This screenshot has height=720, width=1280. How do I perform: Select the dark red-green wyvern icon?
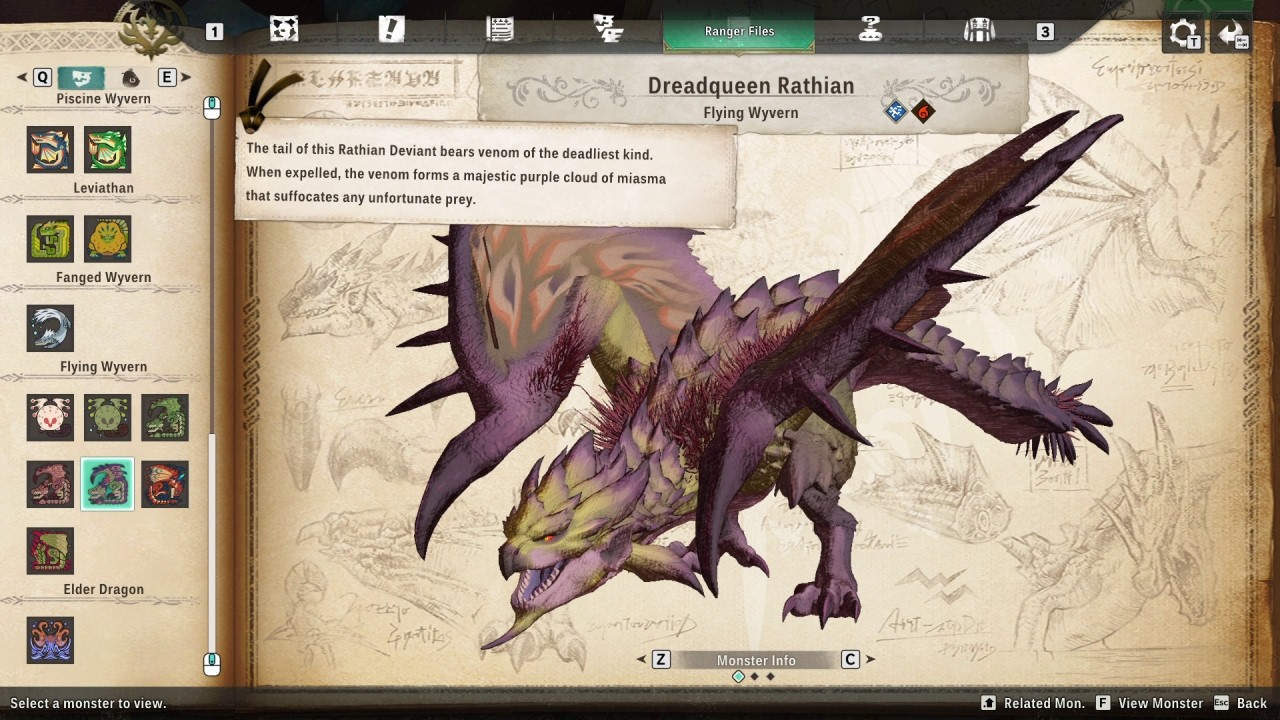point(50,551)
